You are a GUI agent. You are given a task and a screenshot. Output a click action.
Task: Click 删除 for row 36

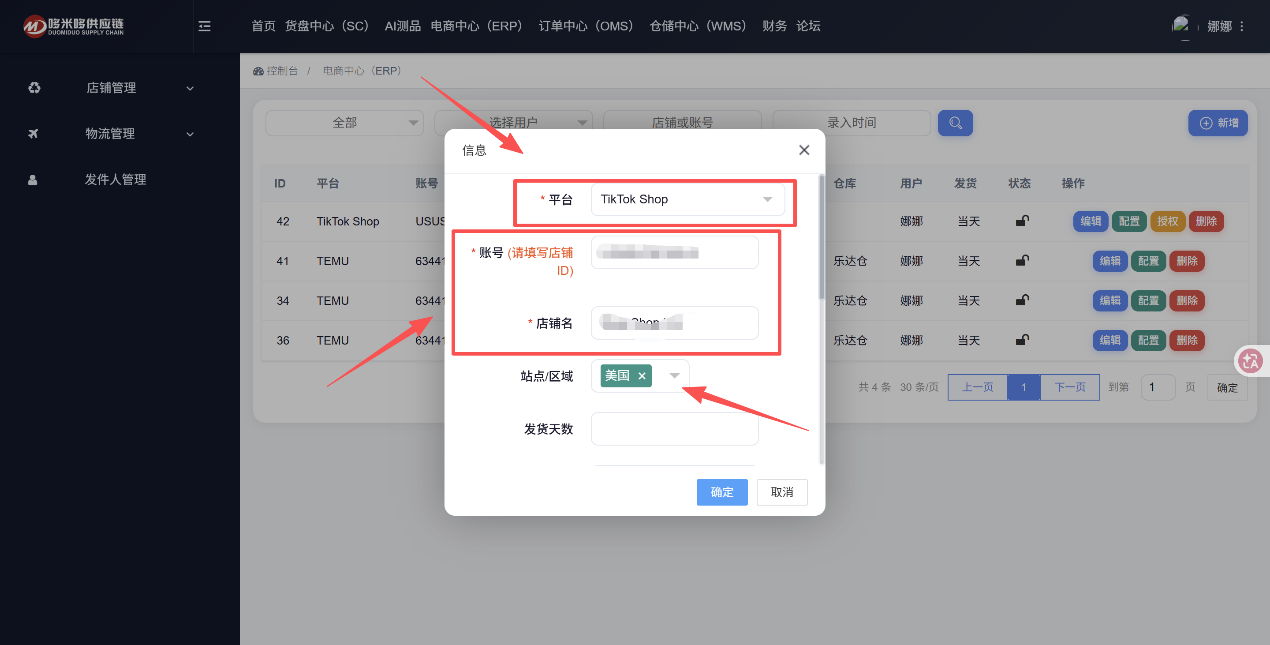click(1187, 340)
